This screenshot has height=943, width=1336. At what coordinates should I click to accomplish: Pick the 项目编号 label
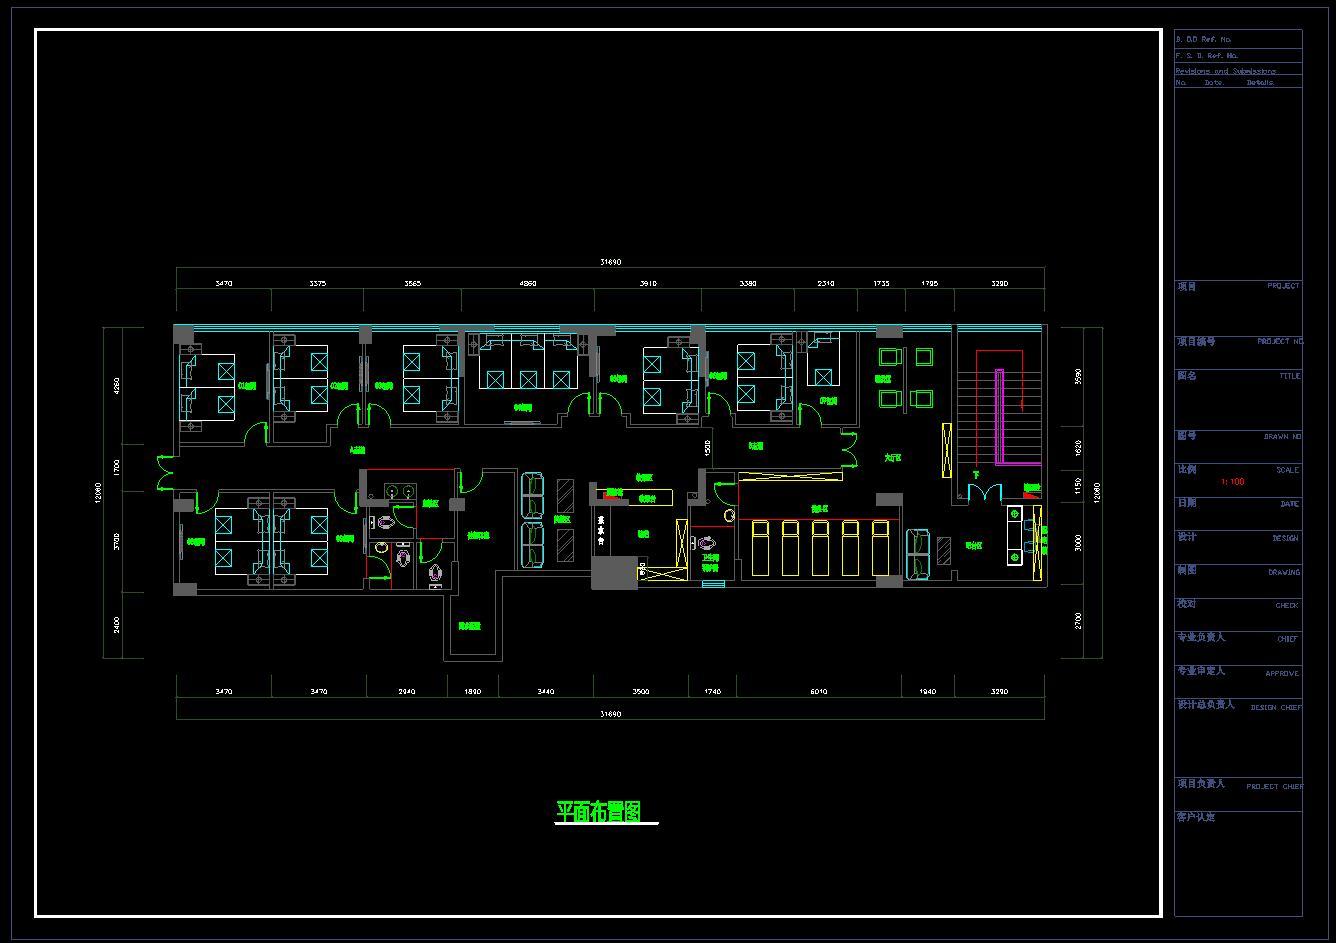tap(1196, 341)
